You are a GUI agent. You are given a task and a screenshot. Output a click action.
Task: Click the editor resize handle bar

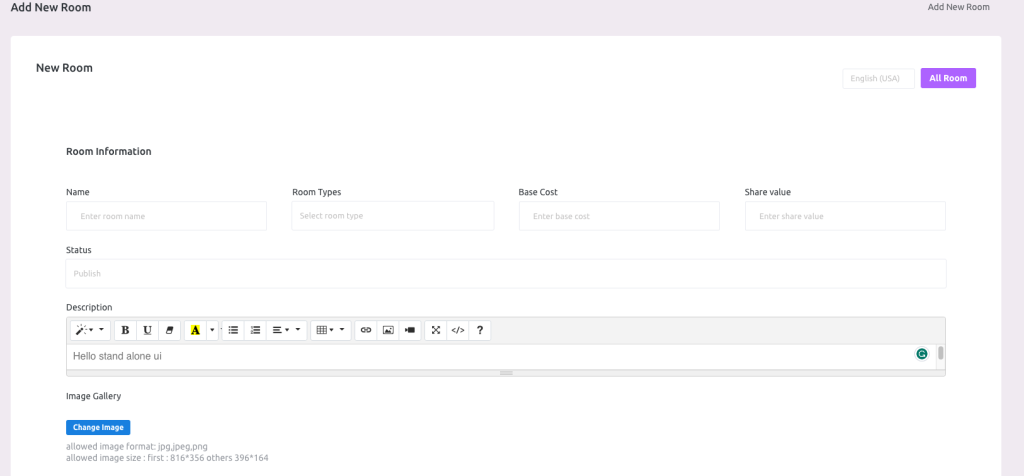506,373
